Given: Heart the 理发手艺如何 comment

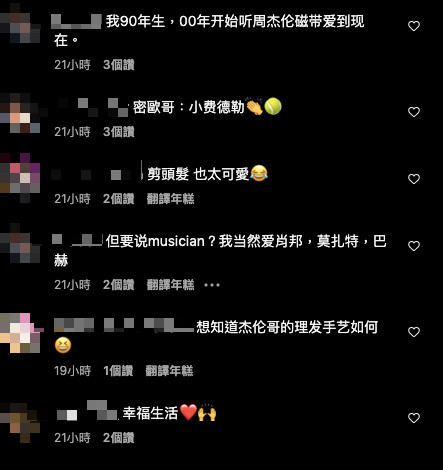Looking at the screenshot, I should [414, 332].
